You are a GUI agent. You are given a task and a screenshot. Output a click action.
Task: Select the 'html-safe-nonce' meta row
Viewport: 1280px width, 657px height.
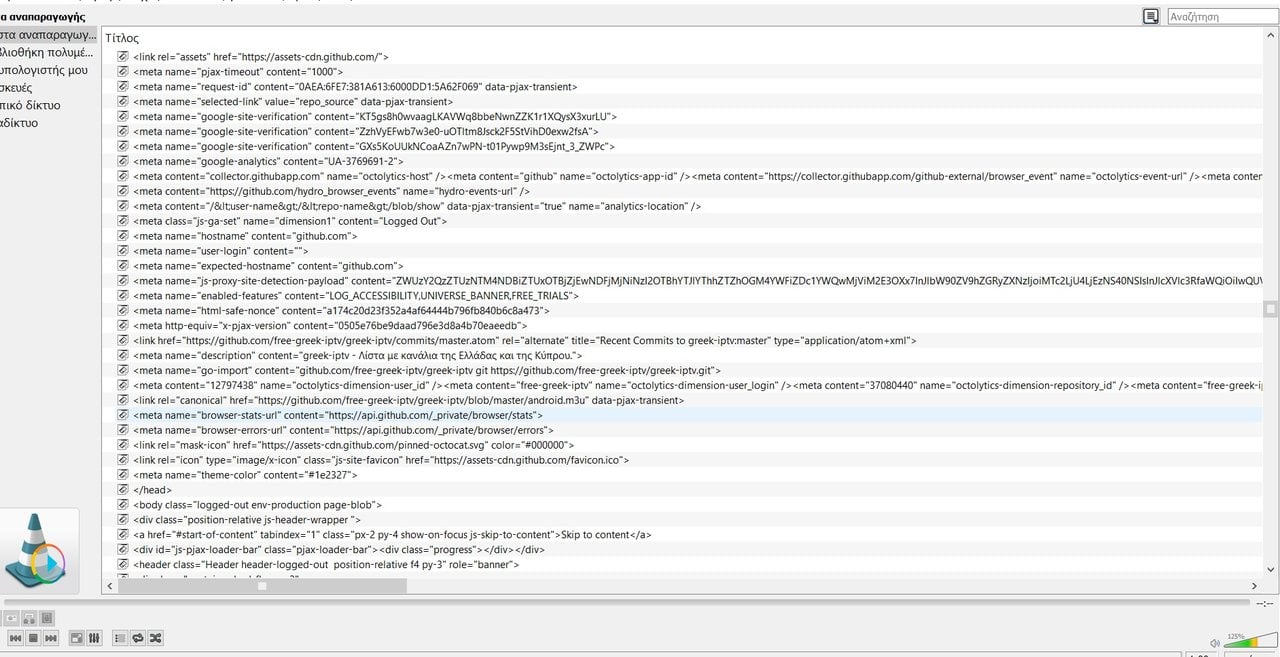click(683, 311)
